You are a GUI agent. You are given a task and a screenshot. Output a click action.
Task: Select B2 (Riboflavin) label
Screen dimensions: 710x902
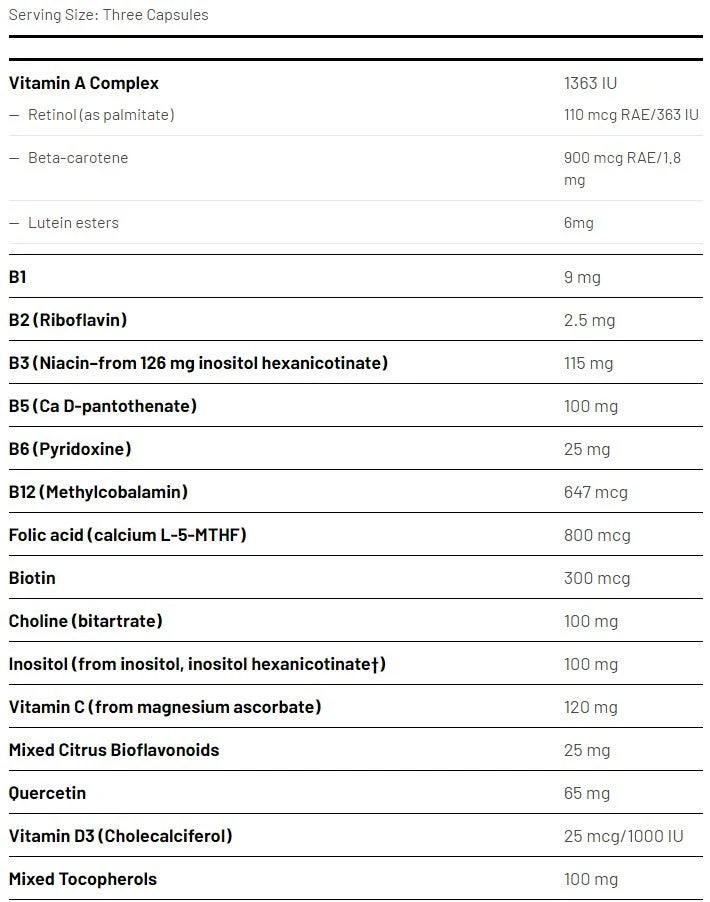[x=68, y=320]
